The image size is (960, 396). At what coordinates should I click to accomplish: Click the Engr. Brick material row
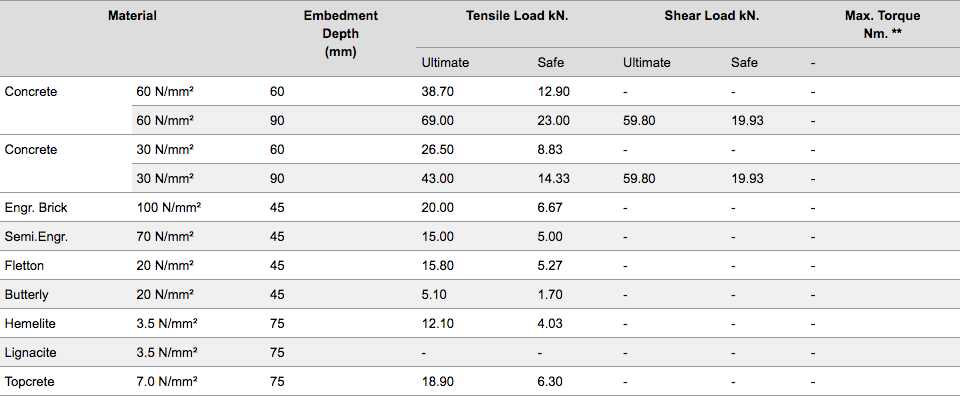click(480, 207)
